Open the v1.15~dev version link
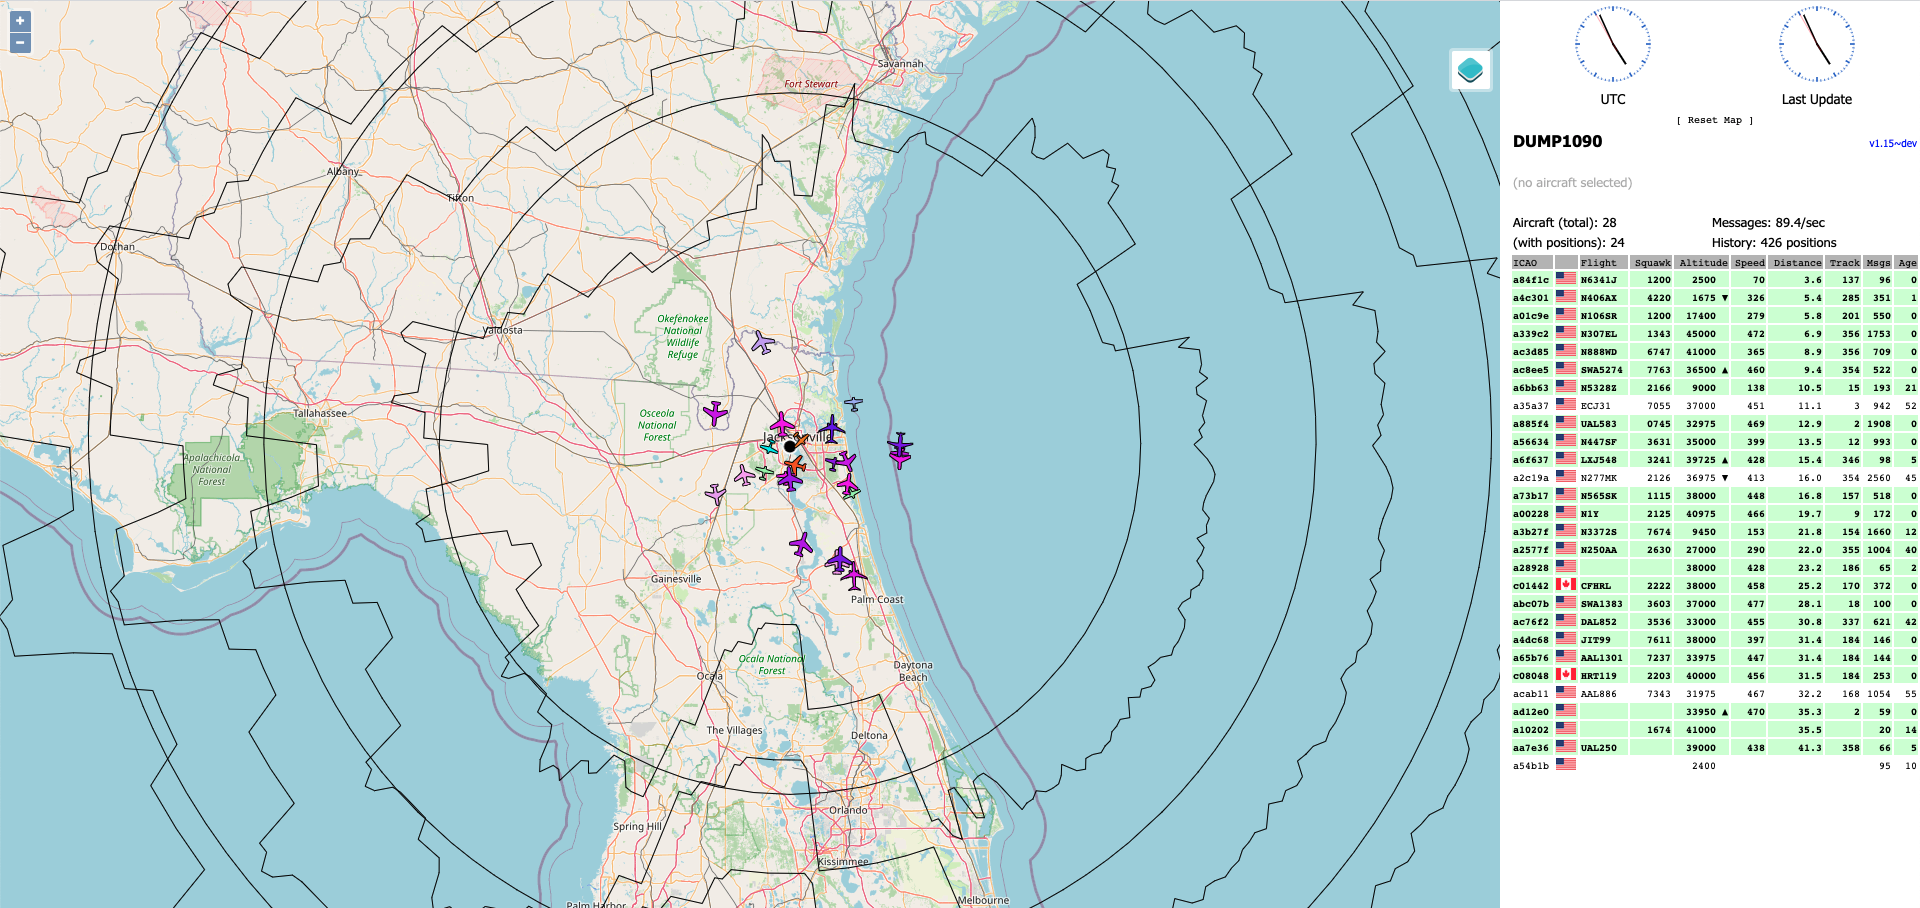Viewport: 1920px width, 908px height. click(1892, 144)
